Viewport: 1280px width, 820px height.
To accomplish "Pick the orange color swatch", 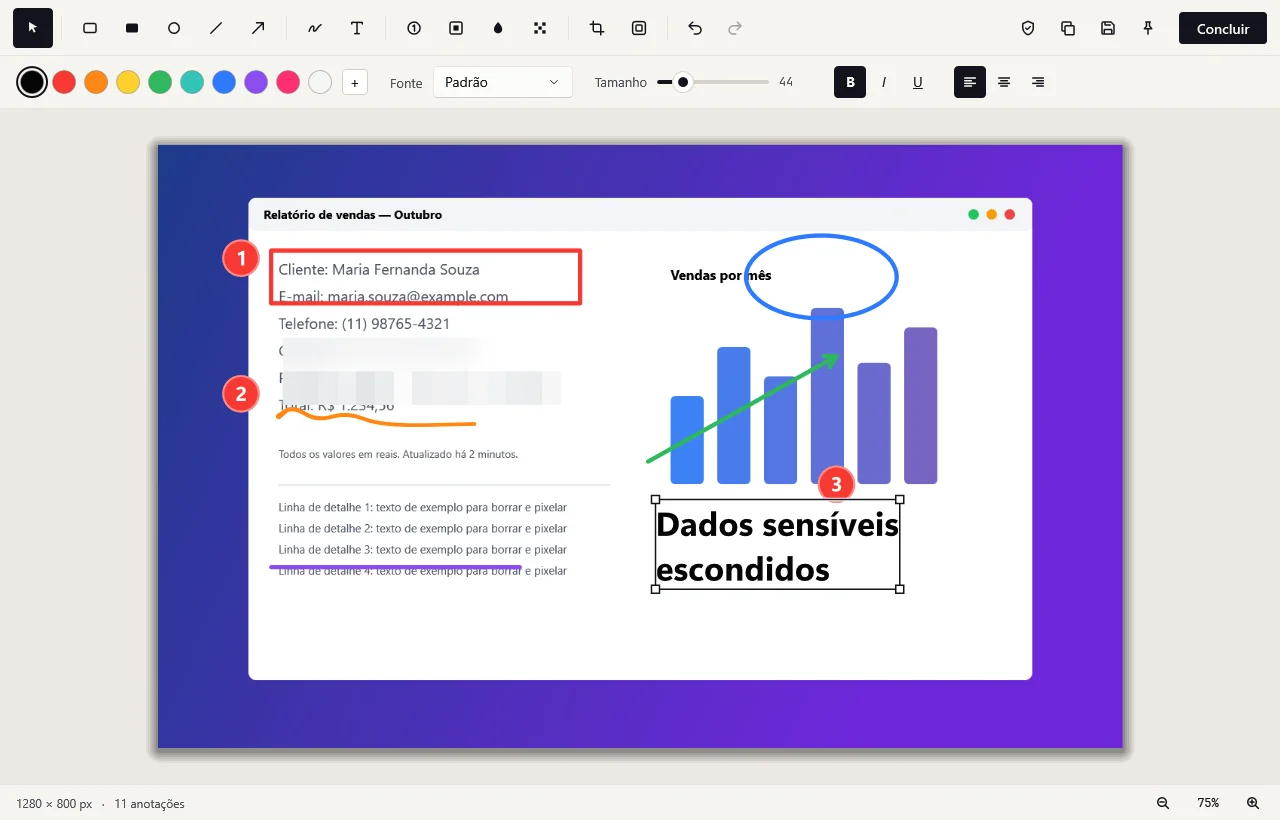I will coord(96,82).
